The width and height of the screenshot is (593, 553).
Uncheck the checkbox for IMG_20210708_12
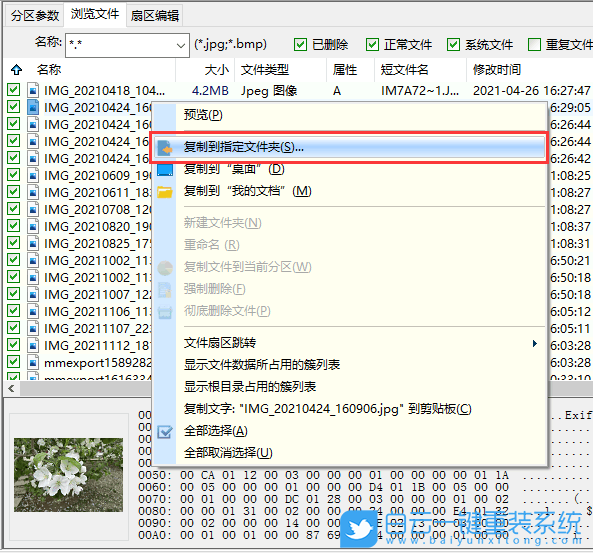pyautogui.click(x=14, y=209)
